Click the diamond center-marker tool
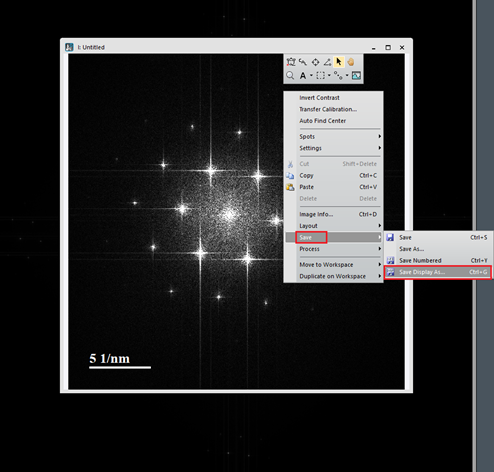Viewport: 494px width, 472px height. click(x=315, y=62)
